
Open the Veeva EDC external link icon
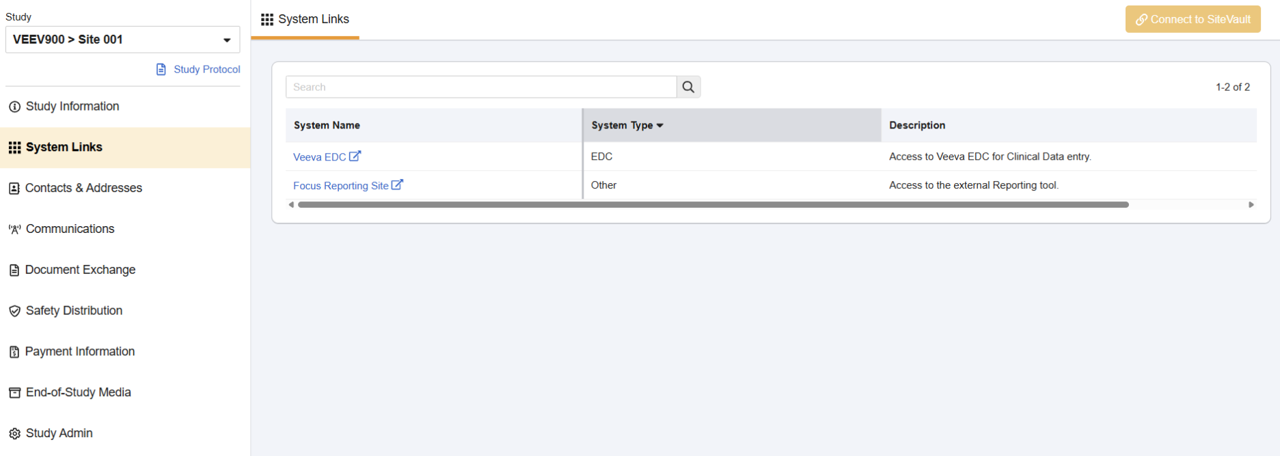355,156
